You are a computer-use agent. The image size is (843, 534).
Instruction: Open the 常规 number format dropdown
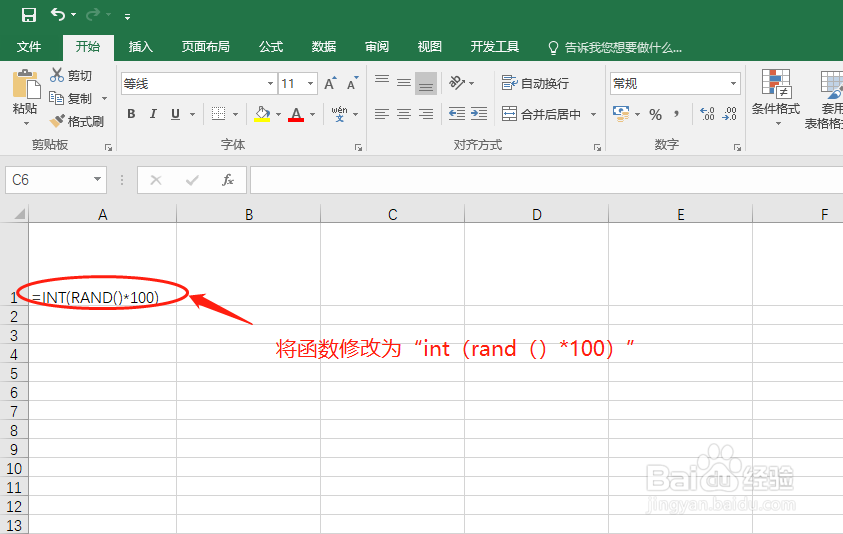coord(733,84)
